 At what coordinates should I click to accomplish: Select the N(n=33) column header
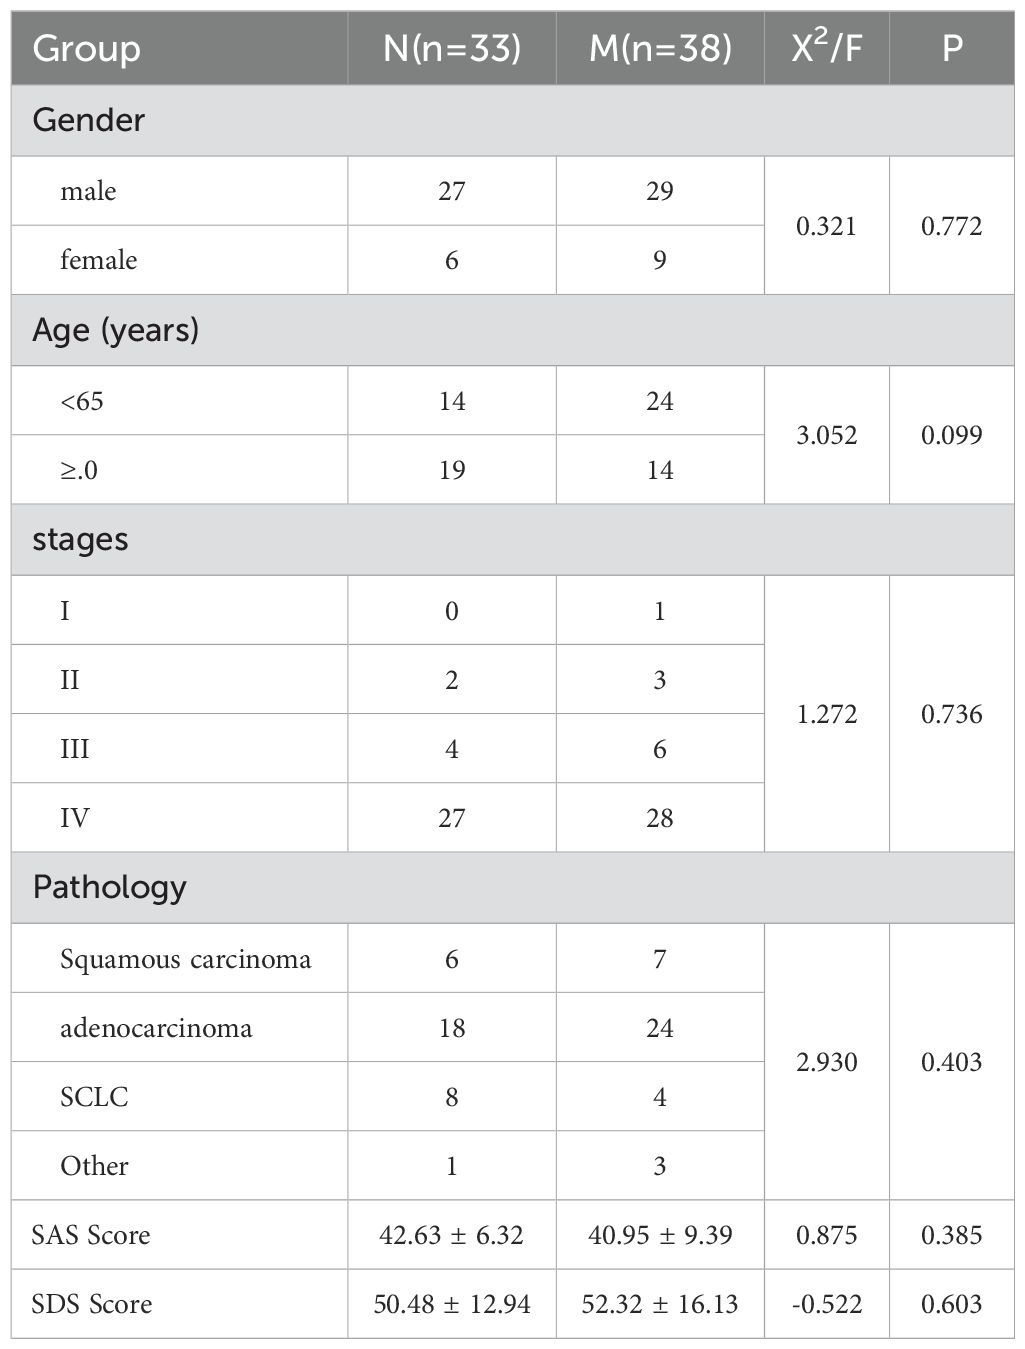click(452, 49)
